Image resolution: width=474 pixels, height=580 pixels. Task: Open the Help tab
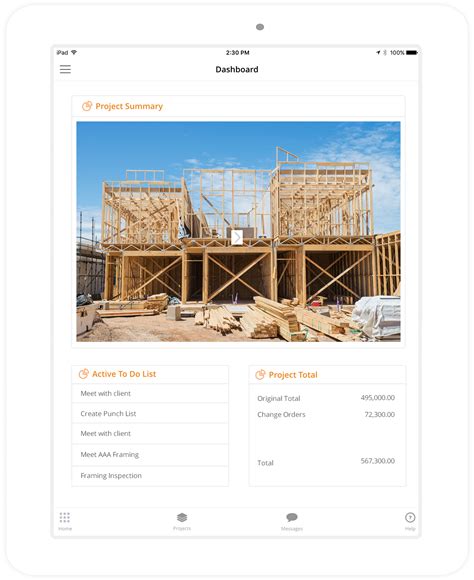click(x=410, y=522)
